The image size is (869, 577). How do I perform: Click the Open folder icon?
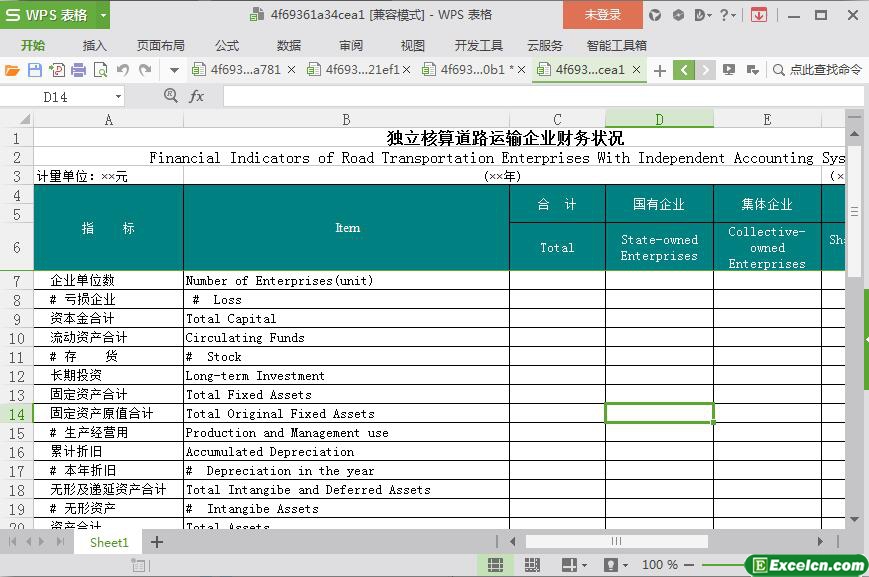coord(12,70)
